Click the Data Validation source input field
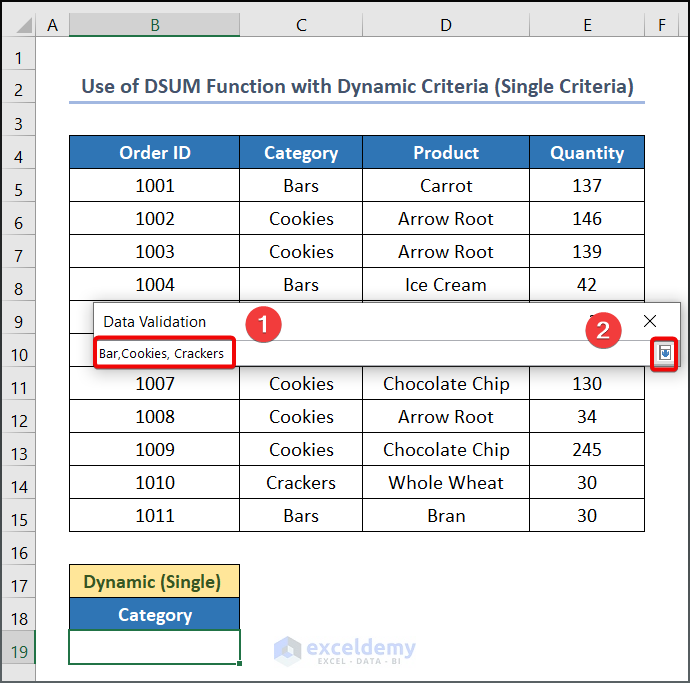Image resolution: width=690 pixels, height=683 pixels. pyautogui.click(x=372, y=353)
